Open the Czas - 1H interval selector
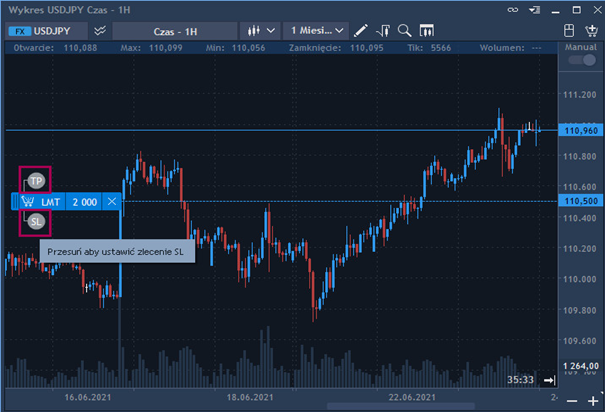605x412 pixels. tap(173, 30)
